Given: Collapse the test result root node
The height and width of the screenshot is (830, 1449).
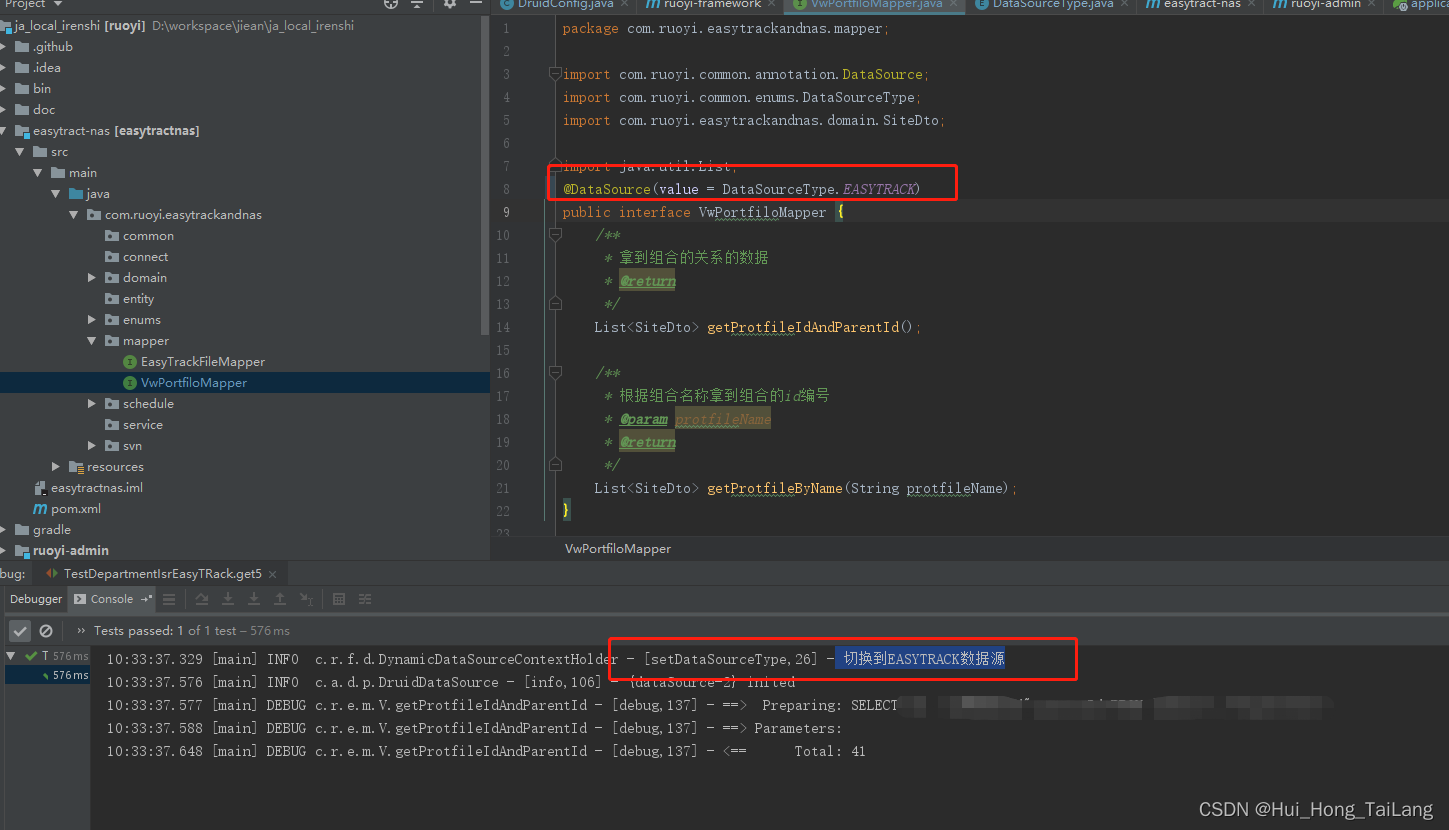Looking at the screenshot, I should pyautogui.click(x=12, y=656).
